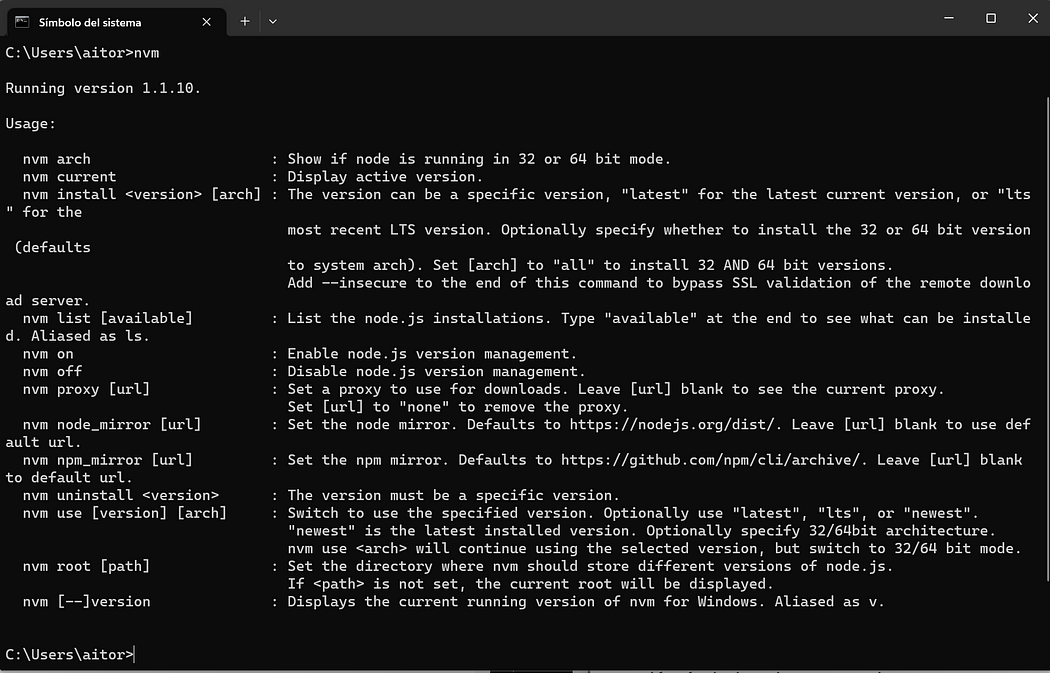Click the bottom 'C:\Users\aitor>' prompt
1050x673 pixels.
click(70, 655)
